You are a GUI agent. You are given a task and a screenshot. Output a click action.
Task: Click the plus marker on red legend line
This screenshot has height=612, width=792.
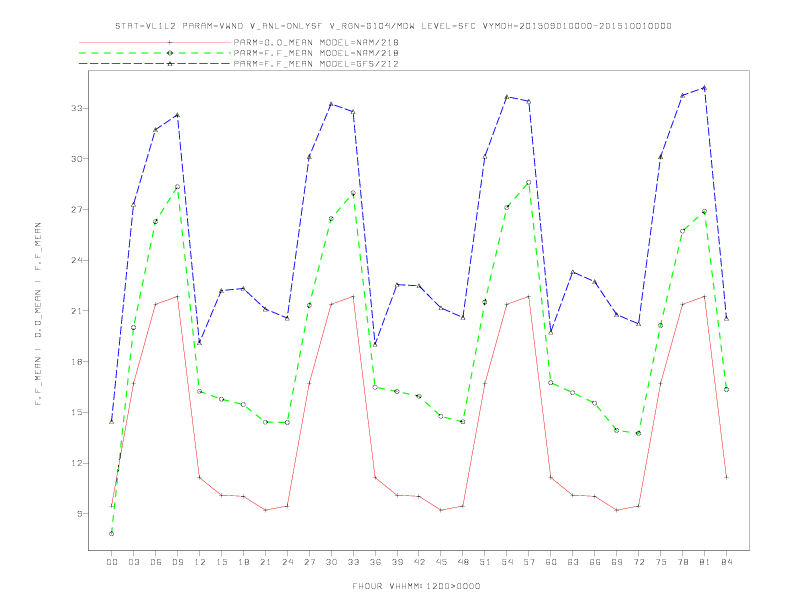tap(170, 42)
